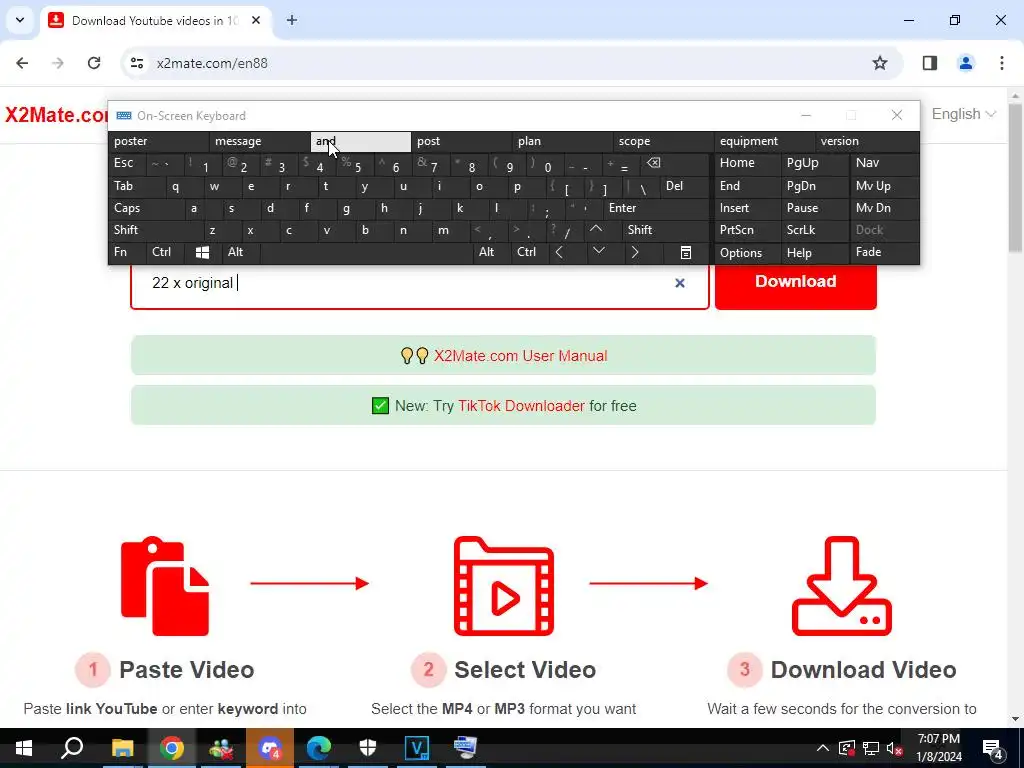The height and width of the screenshot is (768, 1024).
Task: Clear the search field with the X icon
Action: [x=680, y=283]
